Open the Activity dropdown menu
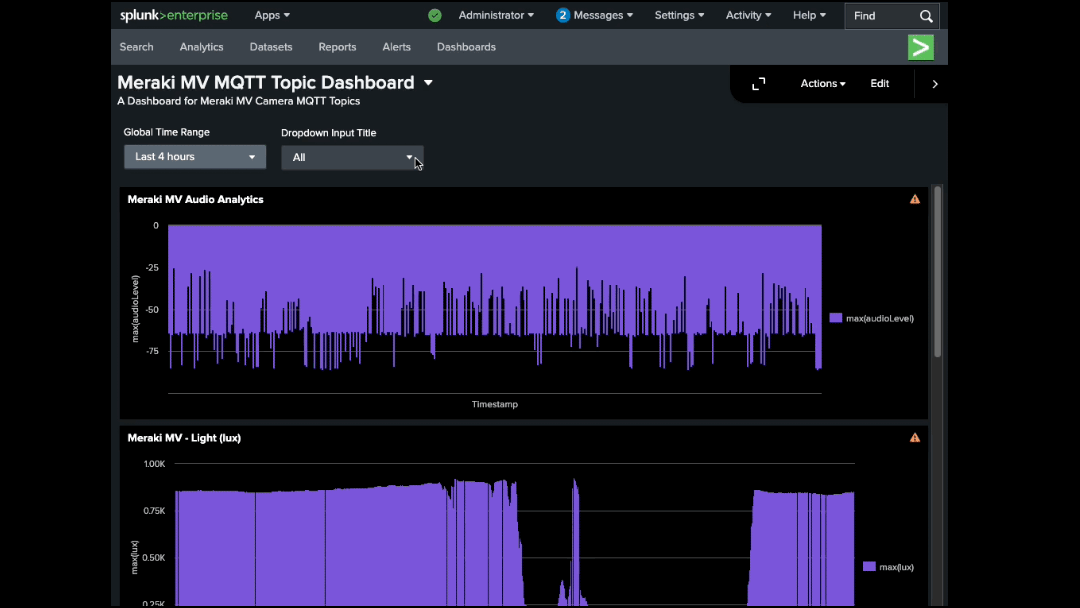 click(x=748, y=15)
